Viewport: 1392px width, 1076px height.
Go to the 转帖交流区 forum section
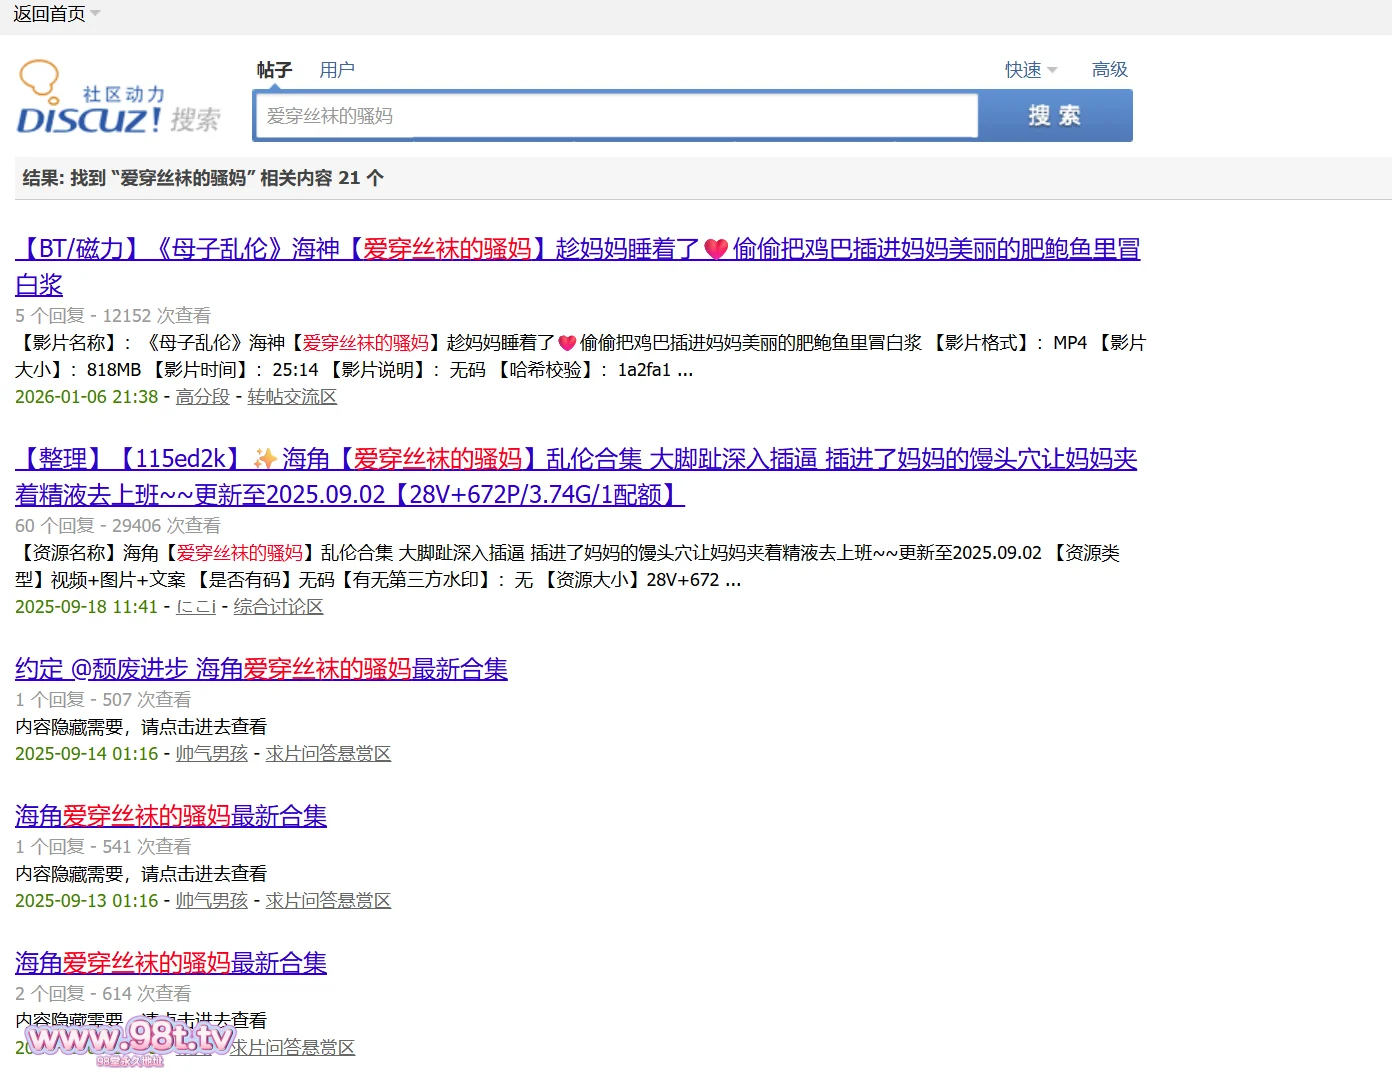point(292,397)
